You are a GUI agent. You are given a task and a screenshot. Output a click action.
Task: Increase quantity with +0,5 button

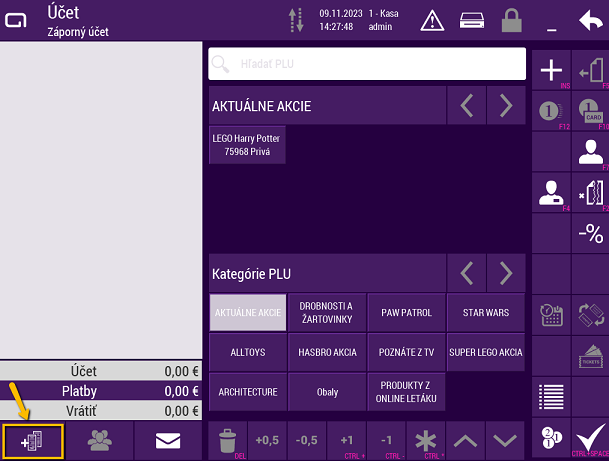click(267, 440)
